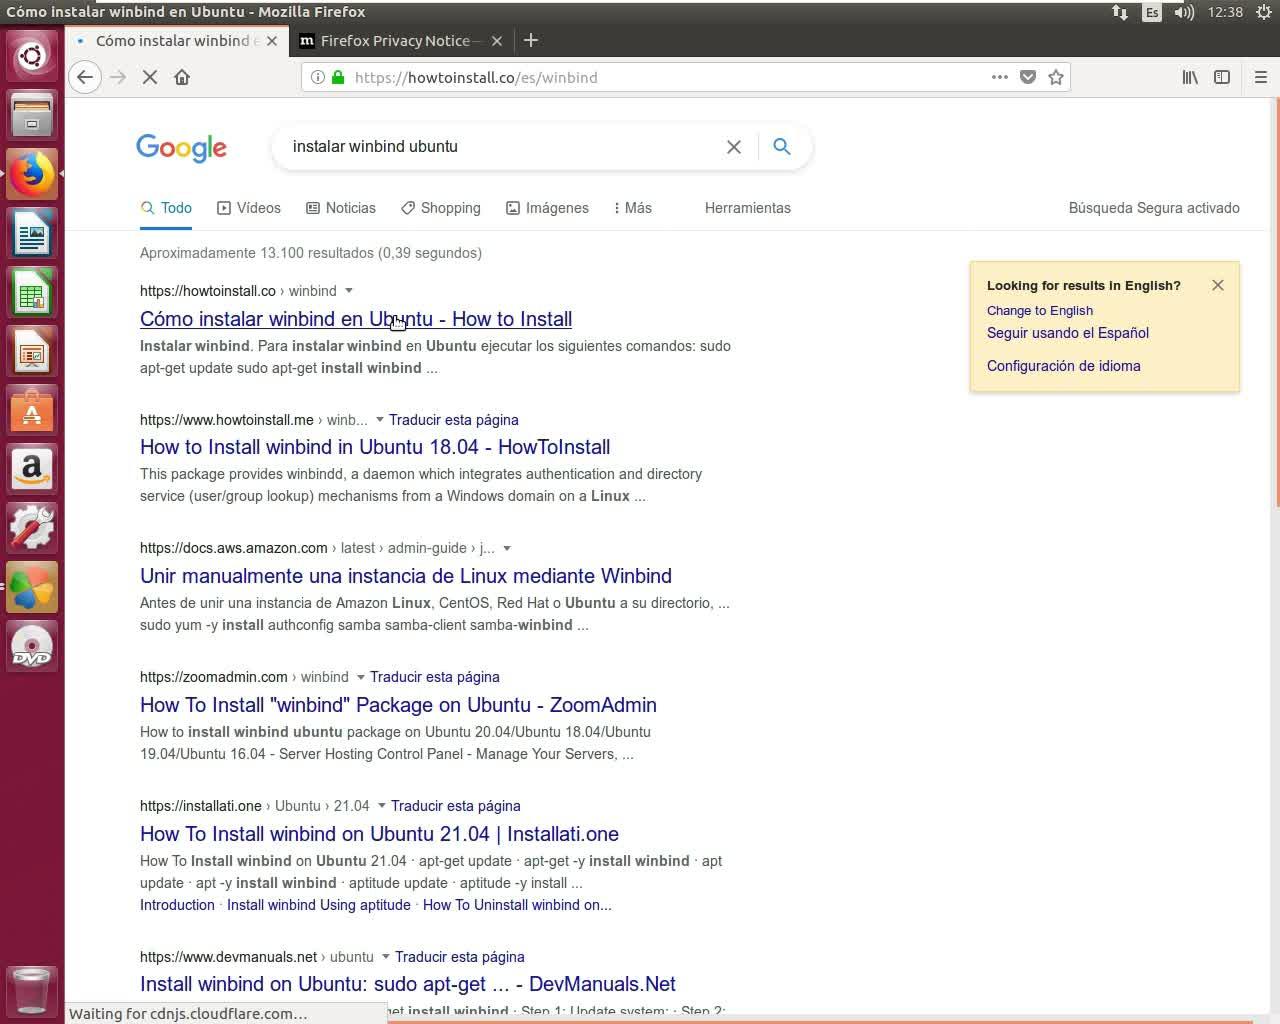1280x1024 pixels.
Task: Open How to Install winbind in Ubuntu 18.04
Action: 375,447
